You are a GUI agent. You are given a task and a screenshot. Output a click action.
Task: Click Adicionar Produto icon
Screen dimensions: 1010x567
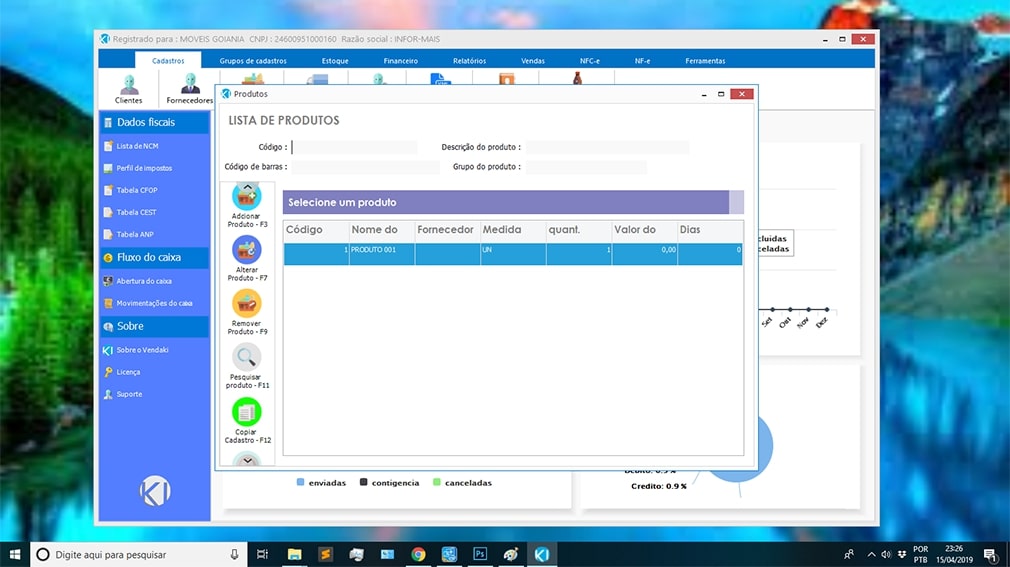[246, 197]
